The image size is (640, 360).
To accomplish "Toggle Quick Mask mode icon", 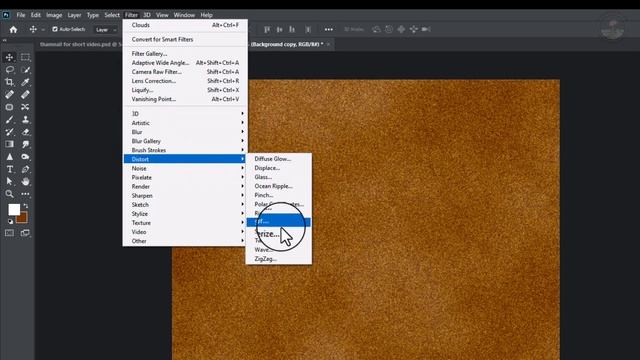I will (x=9, y=233).
